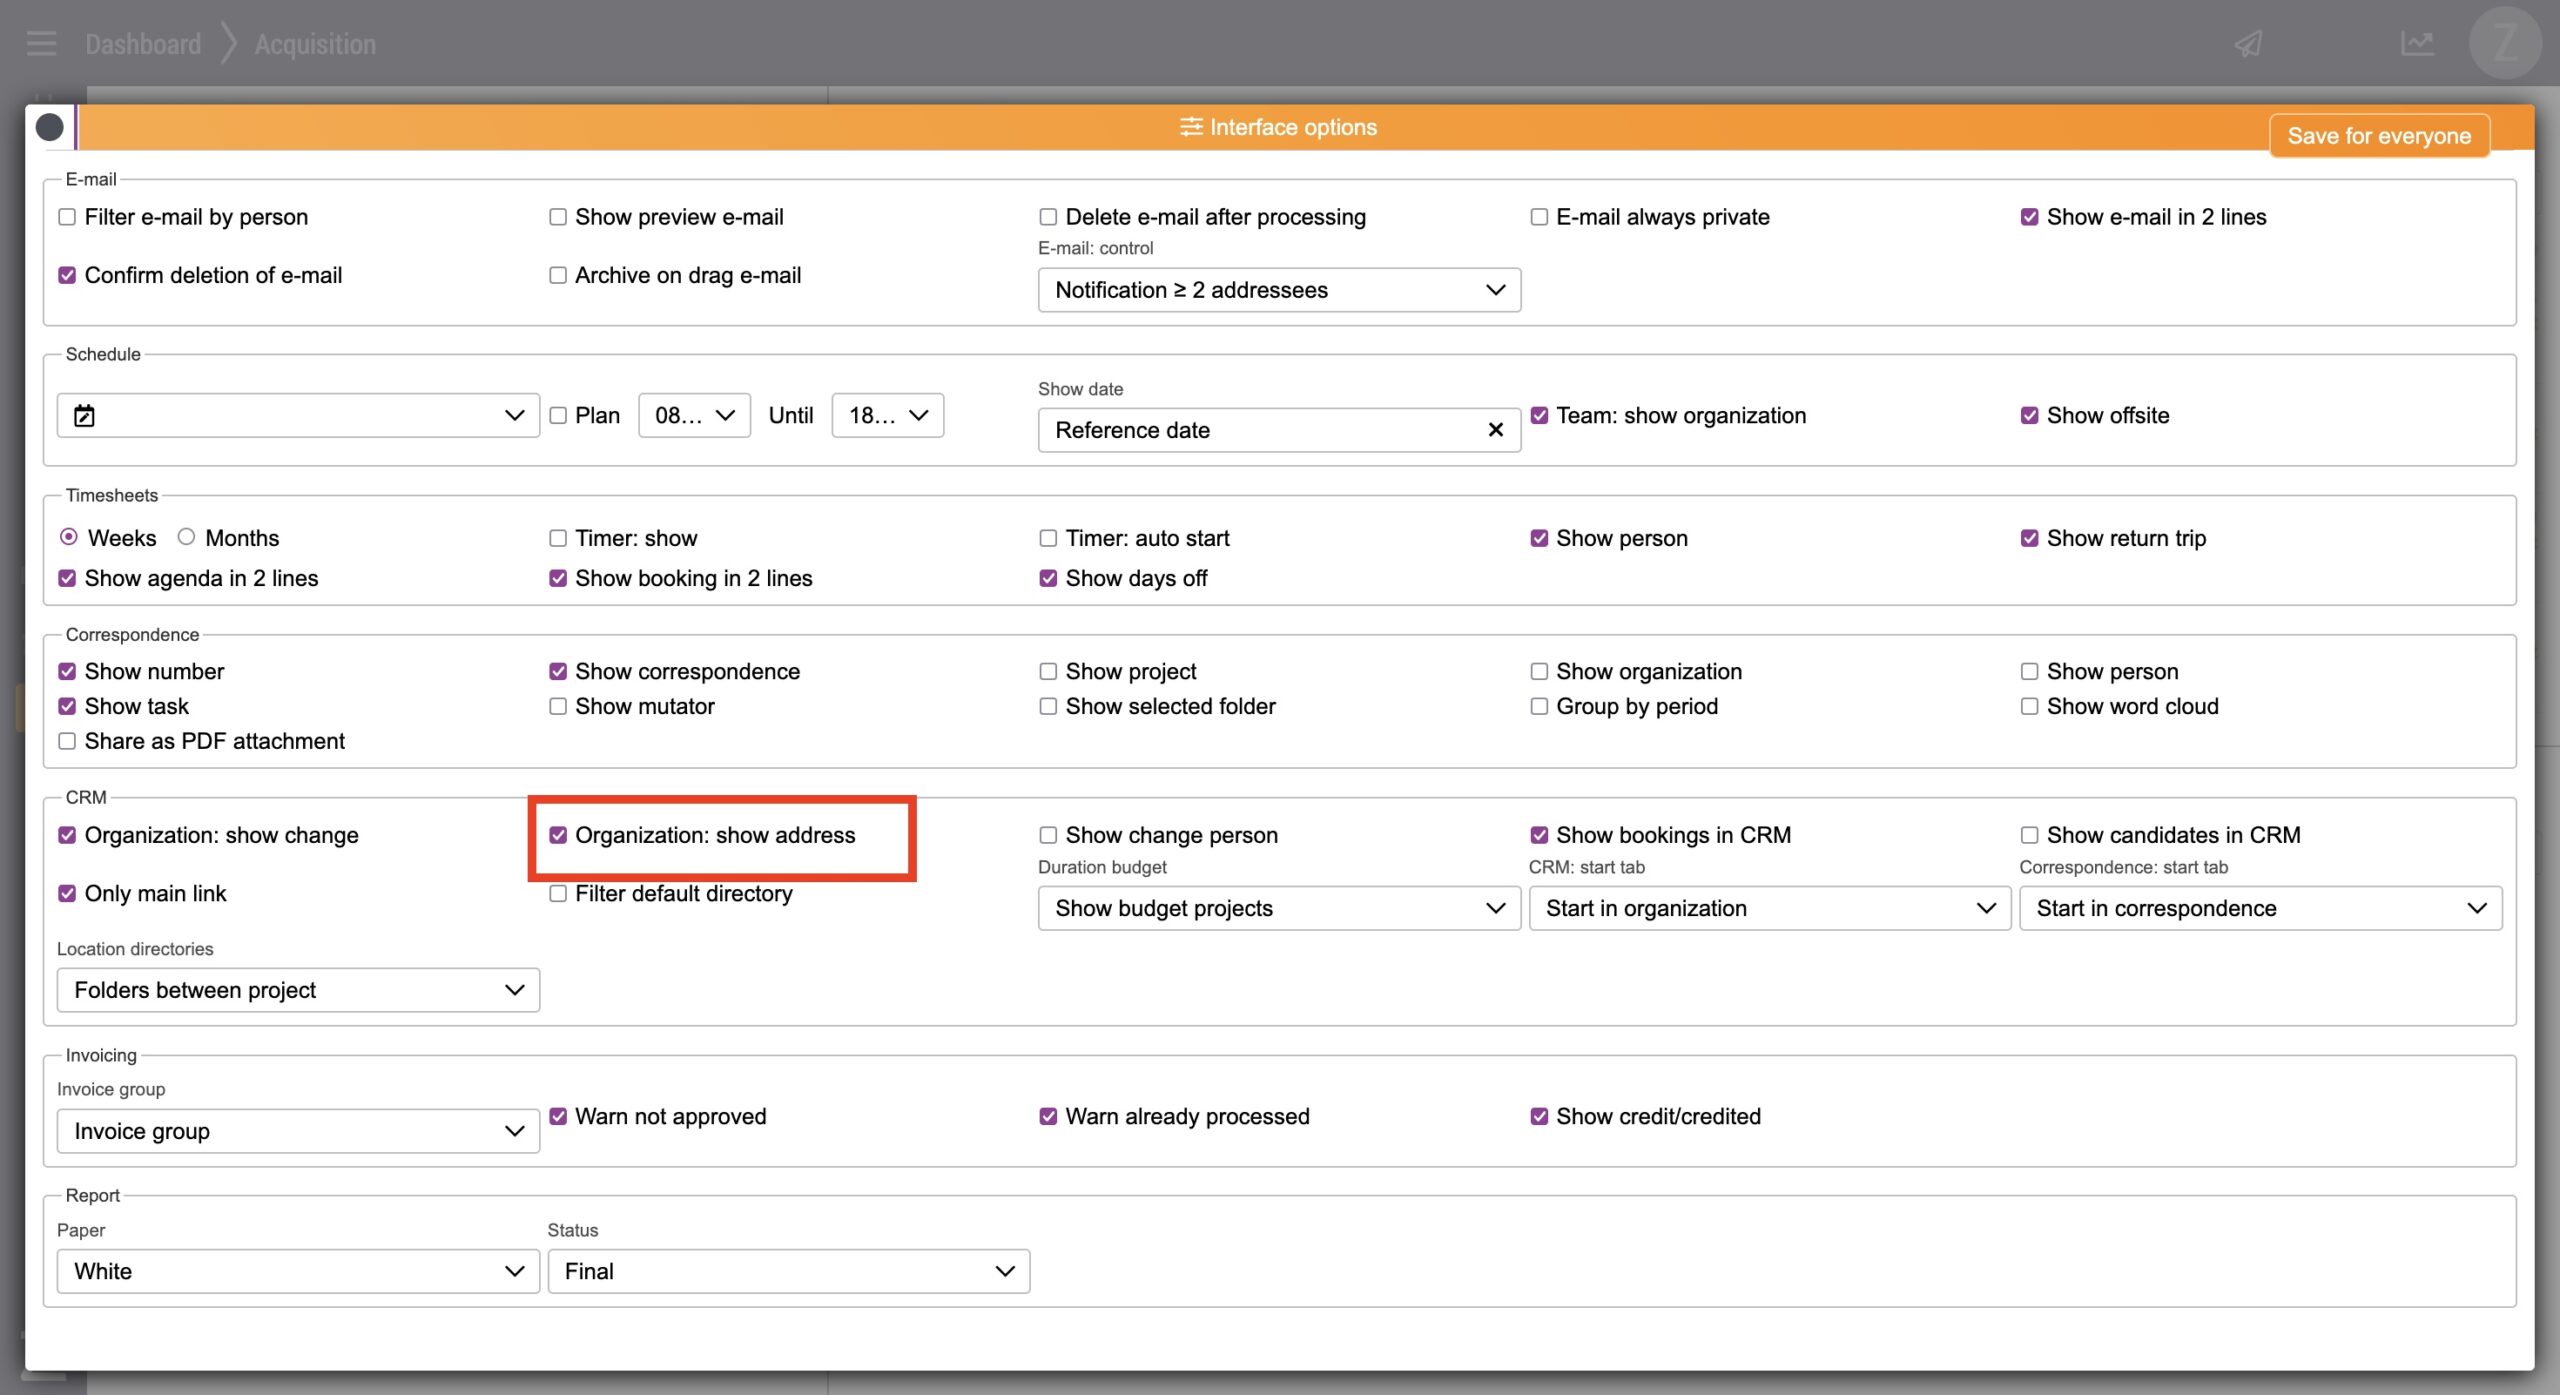Open the Until time 18 selector
The height and width of the screenshot is (1395, 2560).
pos(887,415)
